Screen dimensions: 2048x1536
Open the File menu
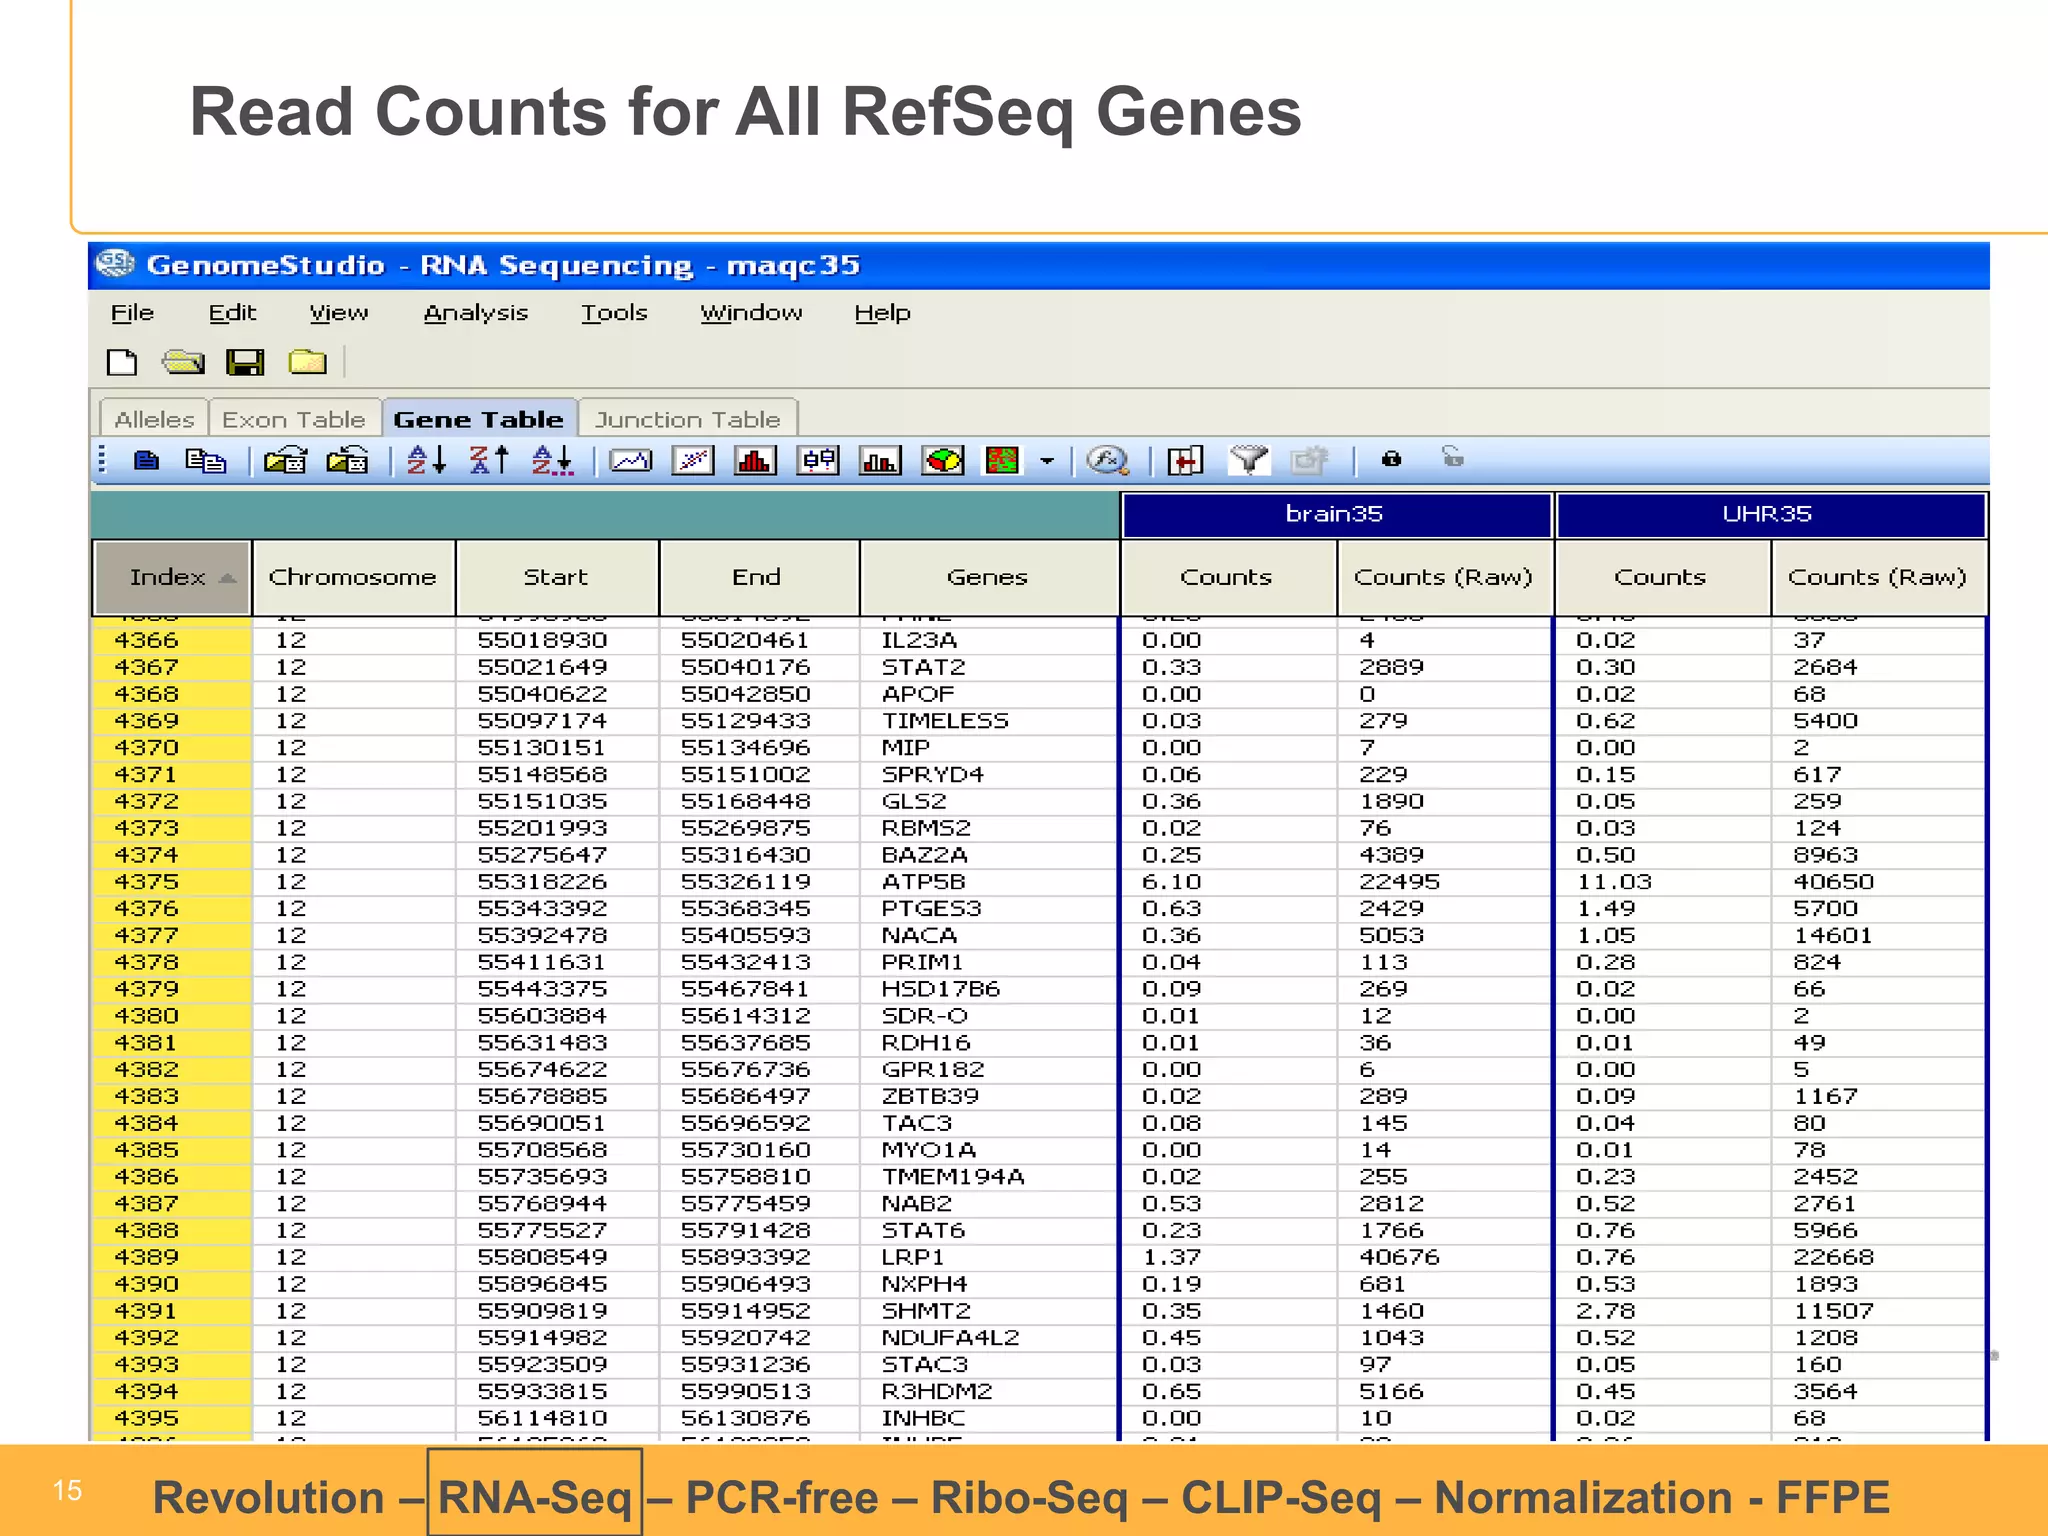[x=132, y=313]
